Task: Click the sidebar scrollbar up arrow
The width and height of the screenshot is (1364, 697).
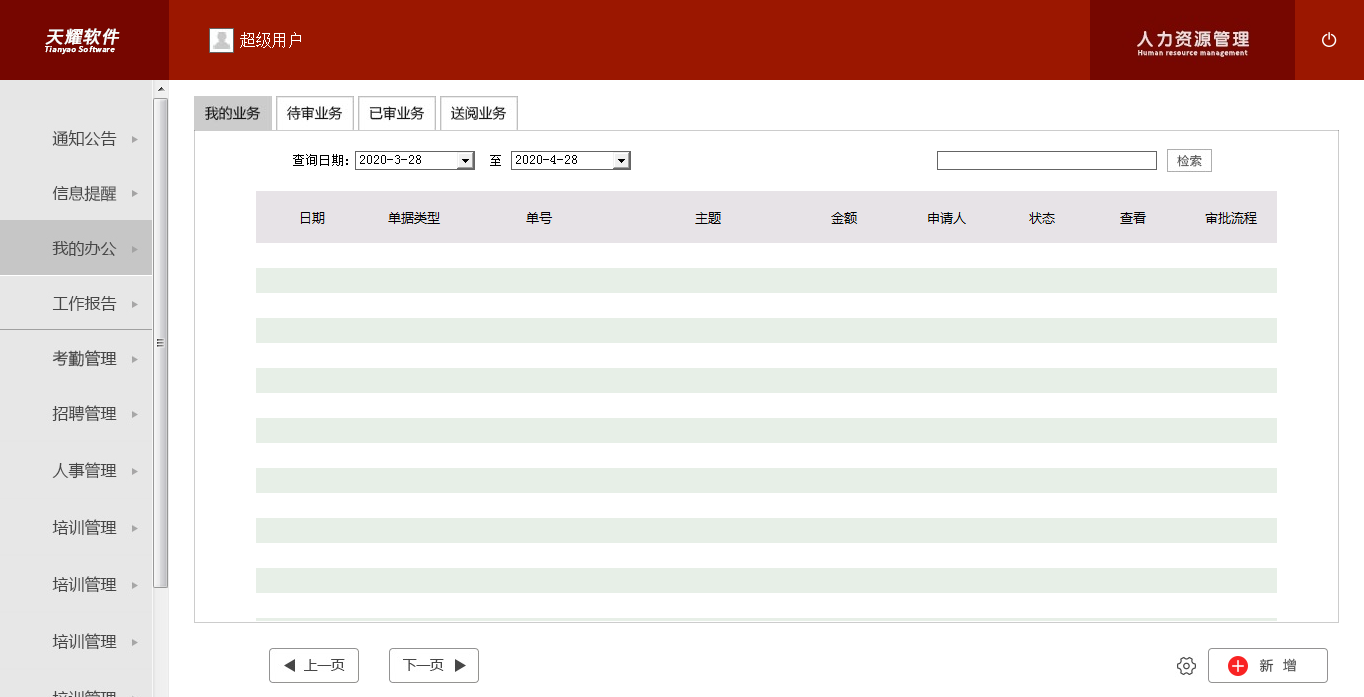Action: click(x=161, y=89)
